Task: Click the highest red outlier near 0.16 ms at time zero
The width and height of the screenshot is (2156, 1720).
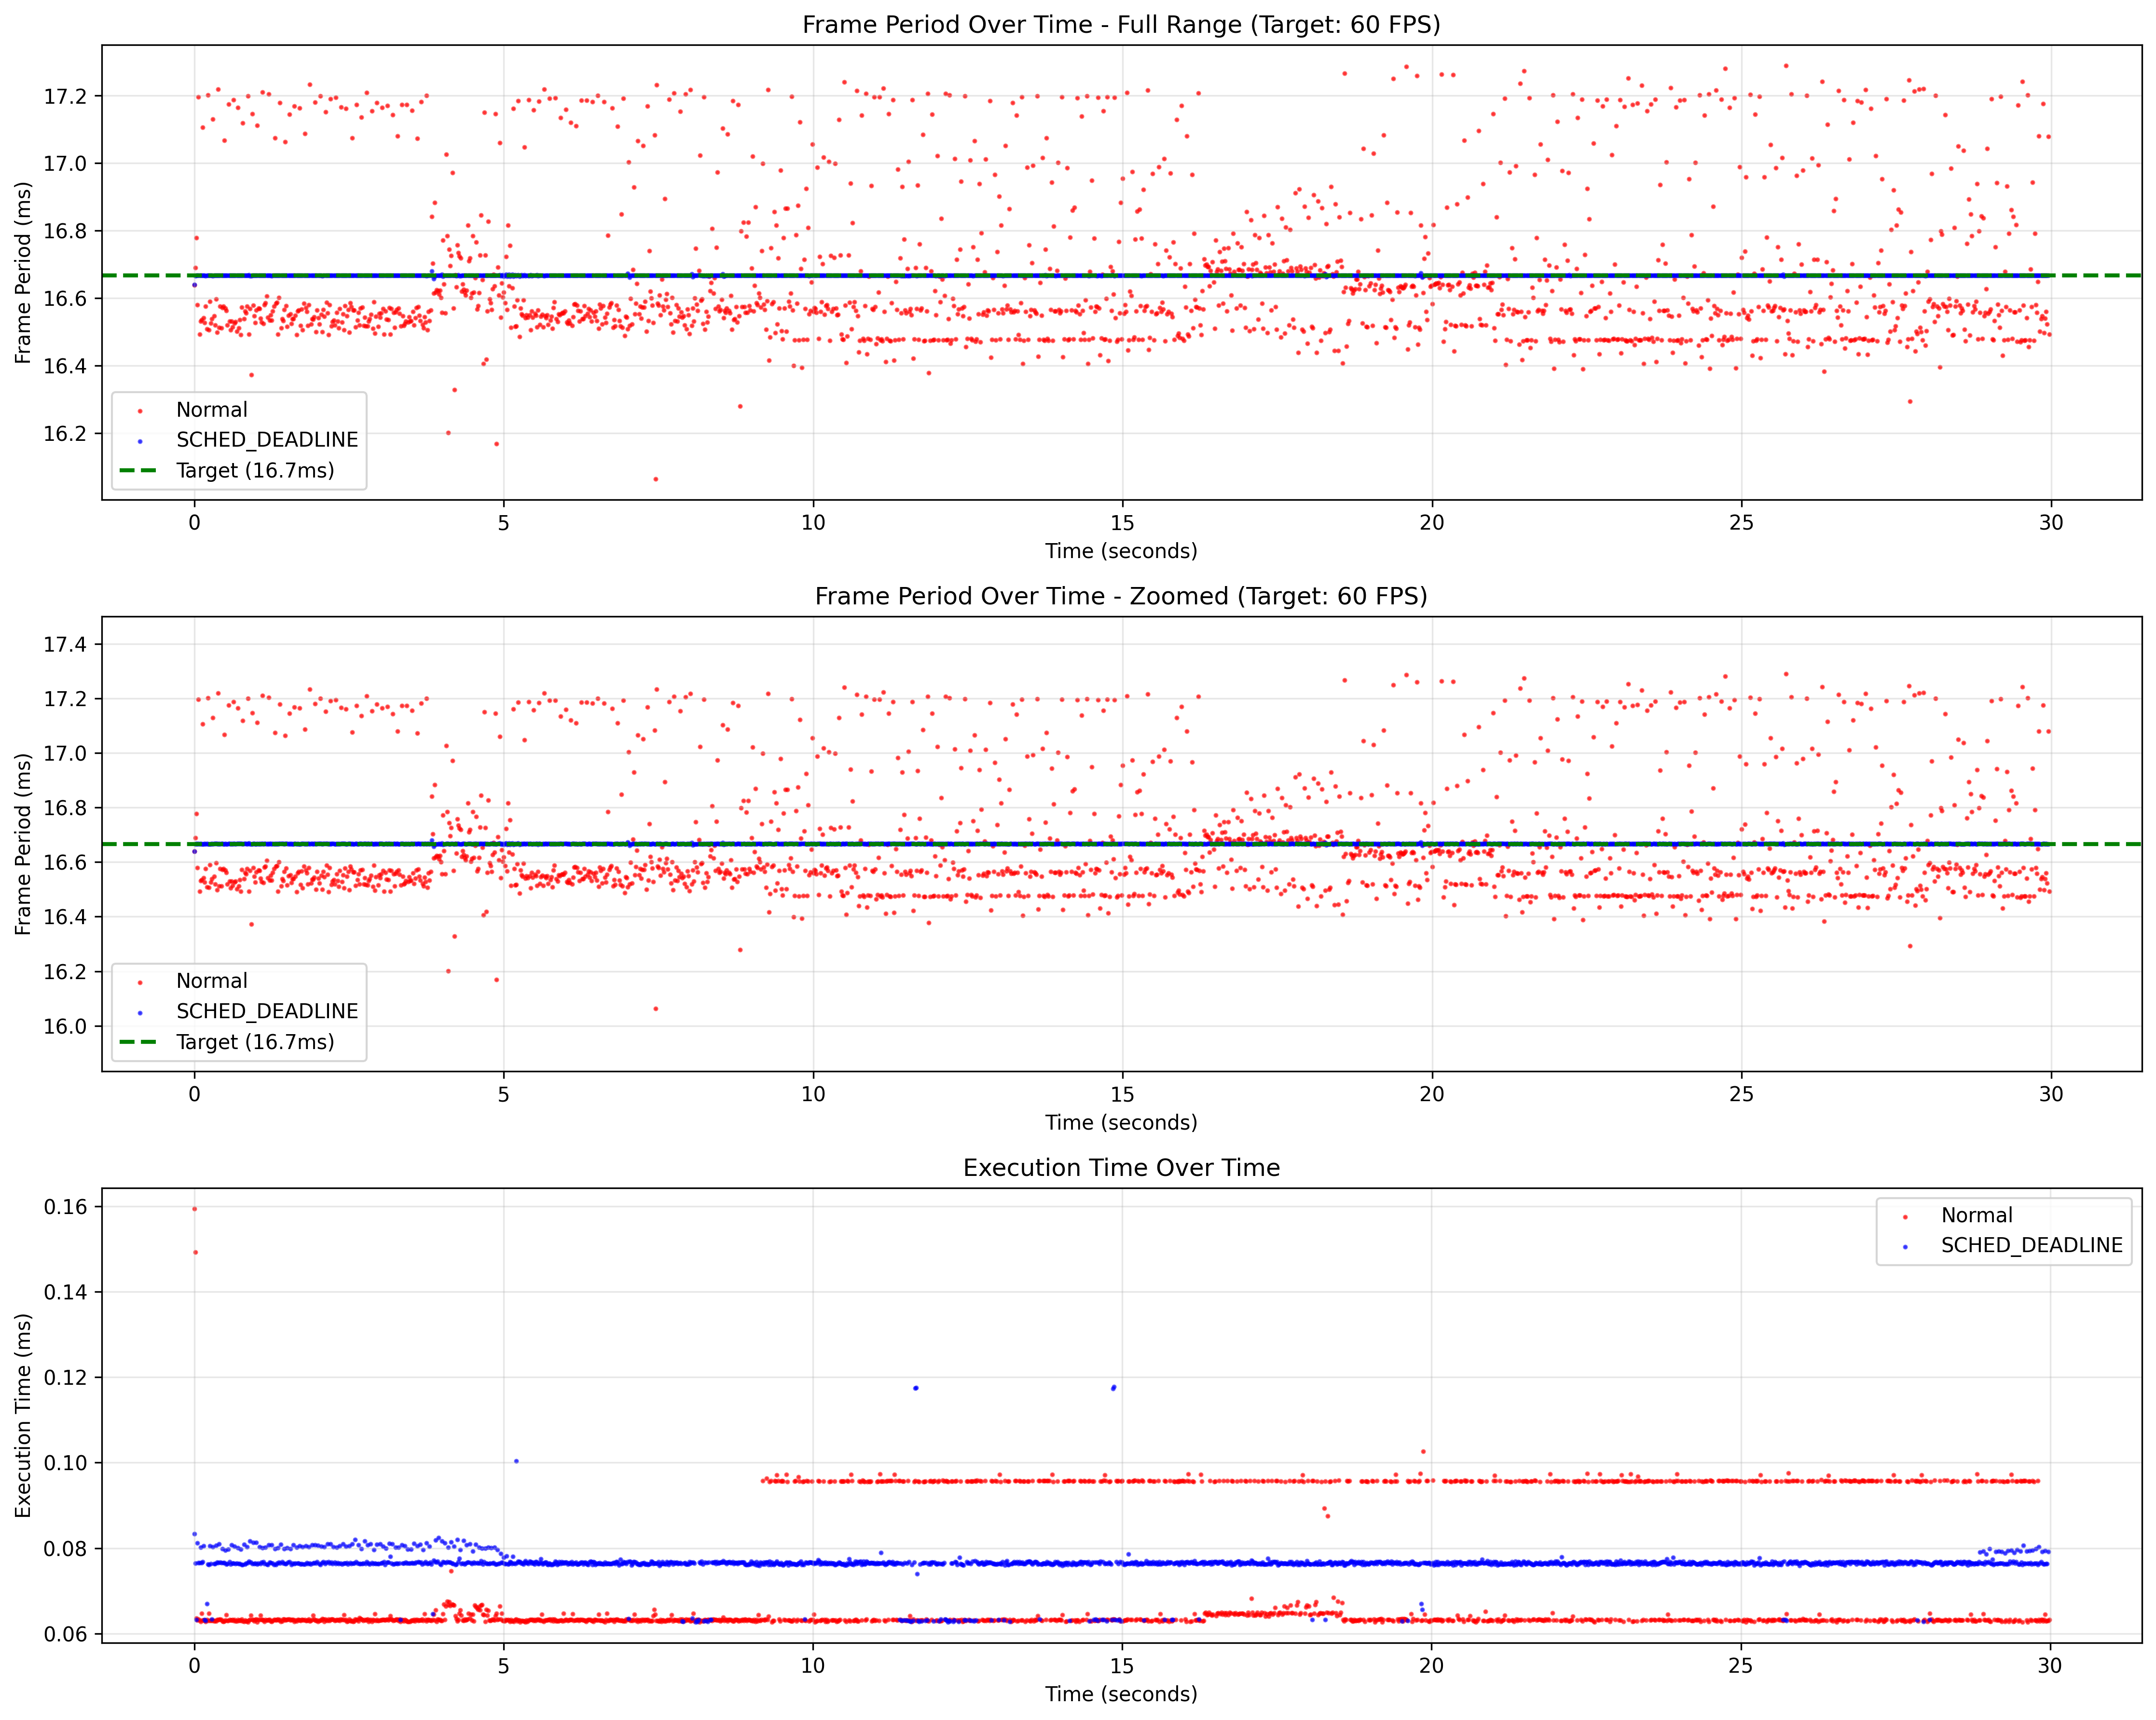Action: click(x=194, y=1209)
